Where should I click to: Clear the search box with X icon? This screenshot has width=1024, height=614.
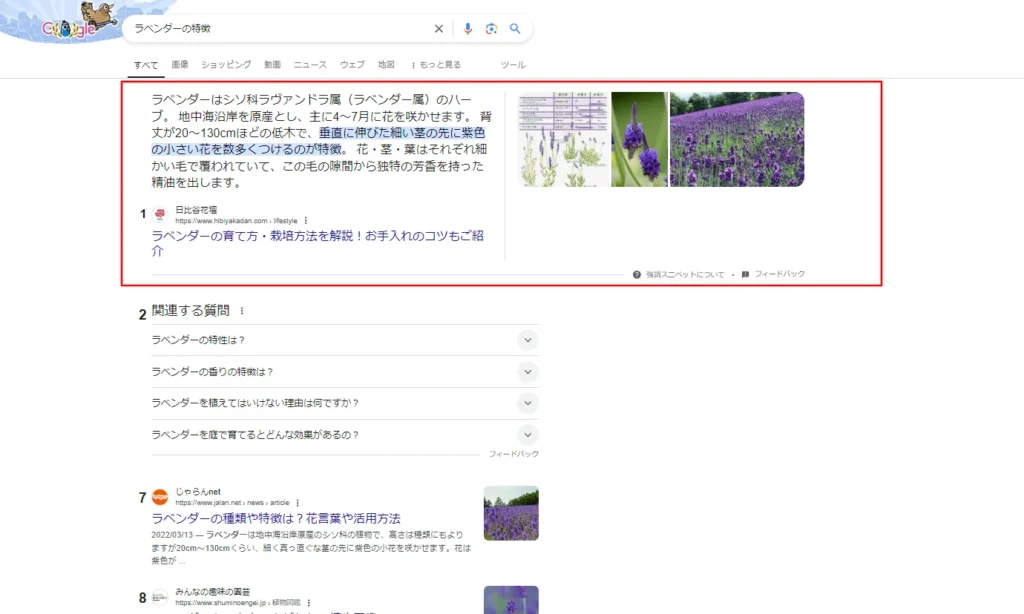pos(438,29)
